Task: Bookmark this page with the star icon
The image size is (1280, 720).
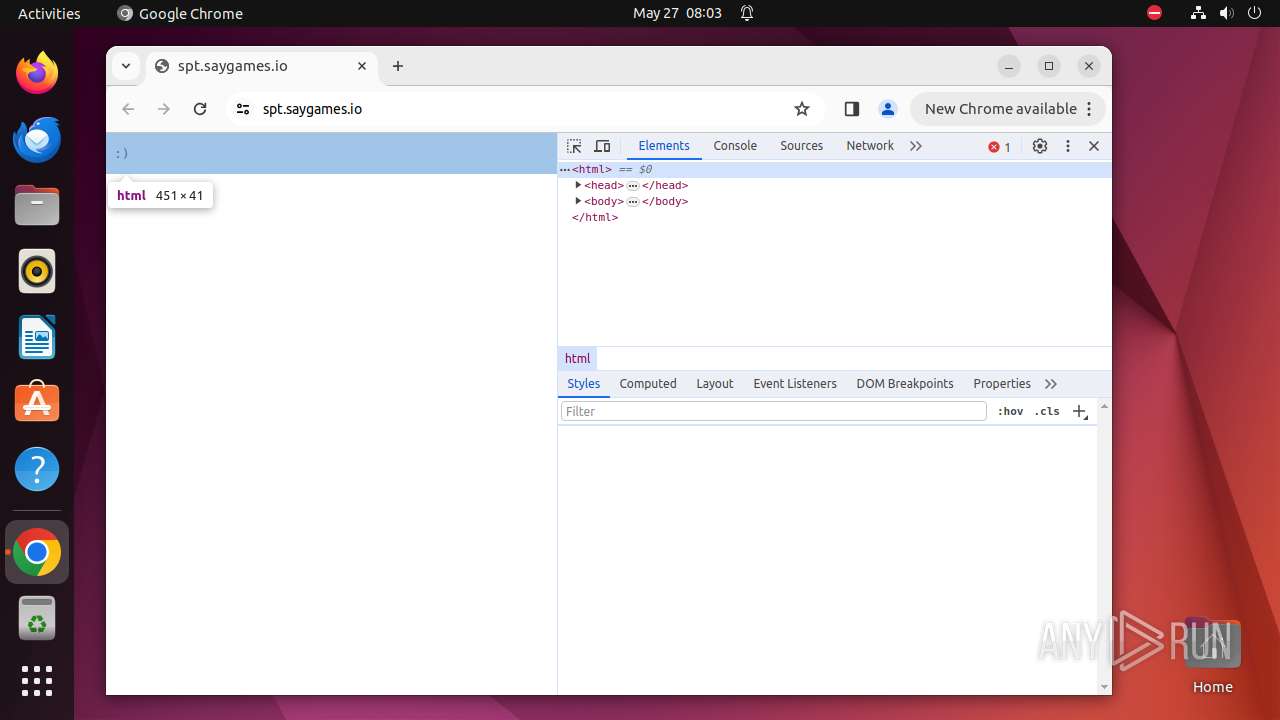Action: [x=802, y=109]
